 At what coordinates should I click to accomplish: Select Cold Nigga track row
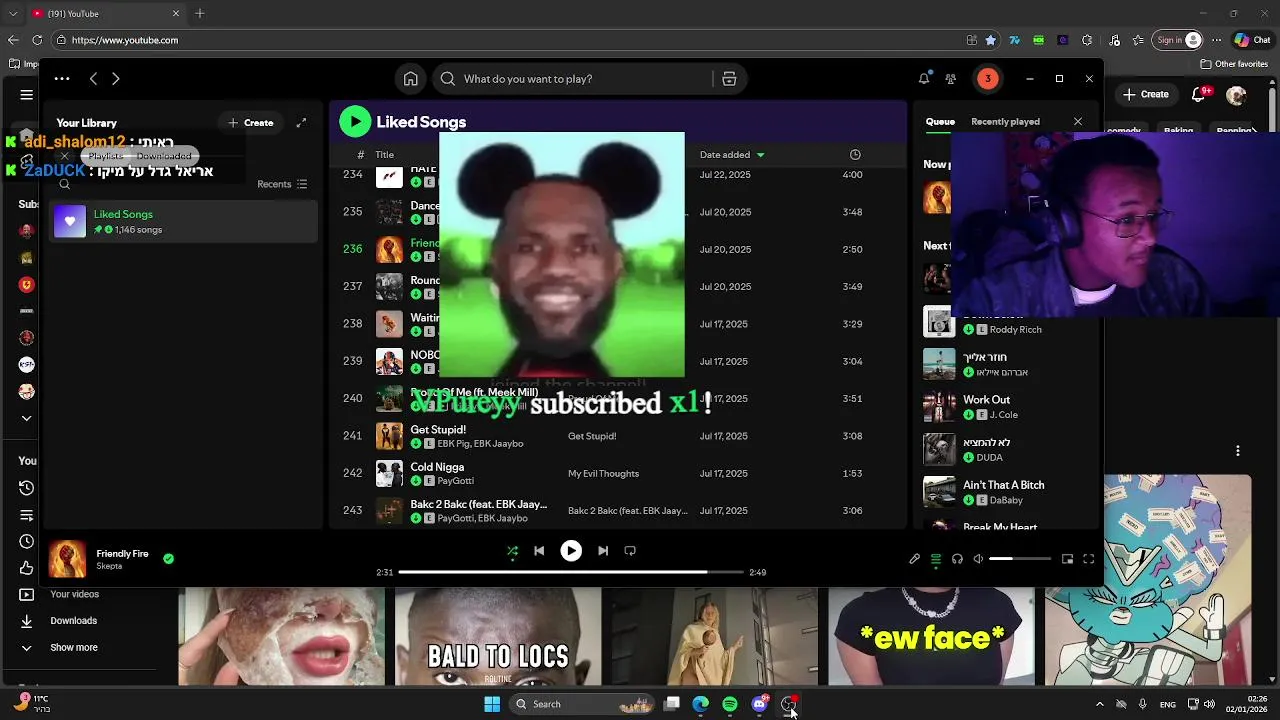pyautogui.click(x=616, y=473)
